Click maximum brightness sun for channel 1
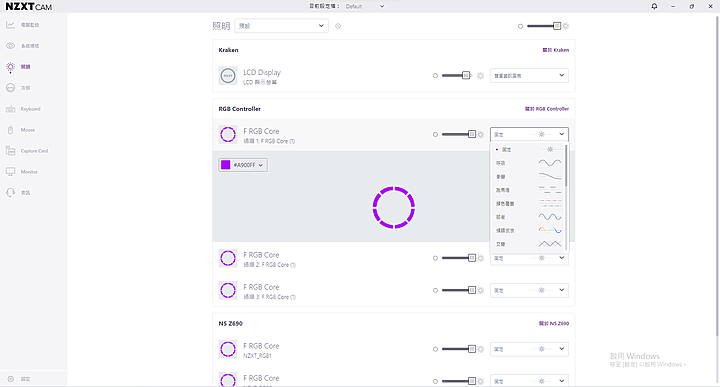Image resolution: width=720 pixels, height=387 pixels. pyautogui.click(x=480, y=135)
